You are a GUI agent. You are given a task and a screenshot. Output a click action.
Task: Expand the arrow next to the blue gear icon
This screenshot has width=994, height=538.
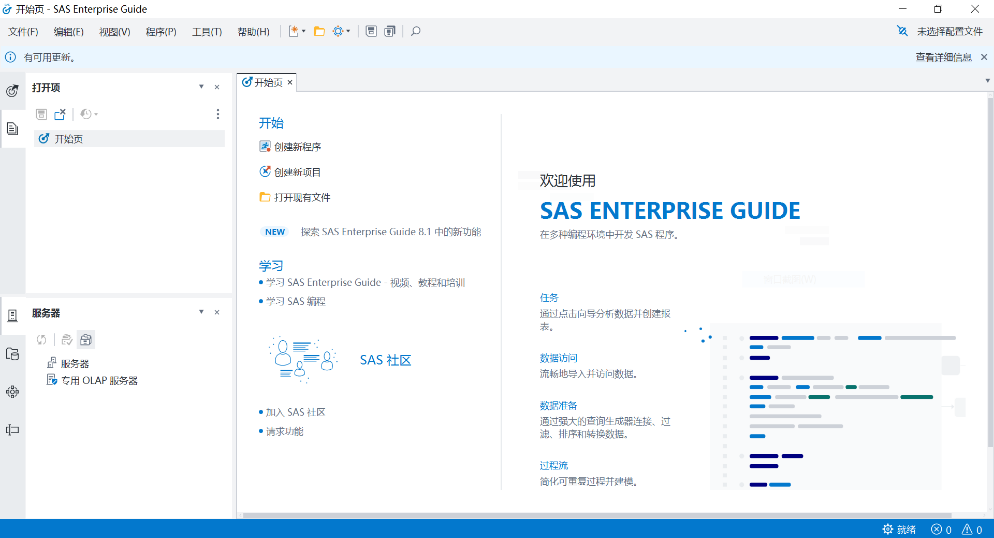348,31
